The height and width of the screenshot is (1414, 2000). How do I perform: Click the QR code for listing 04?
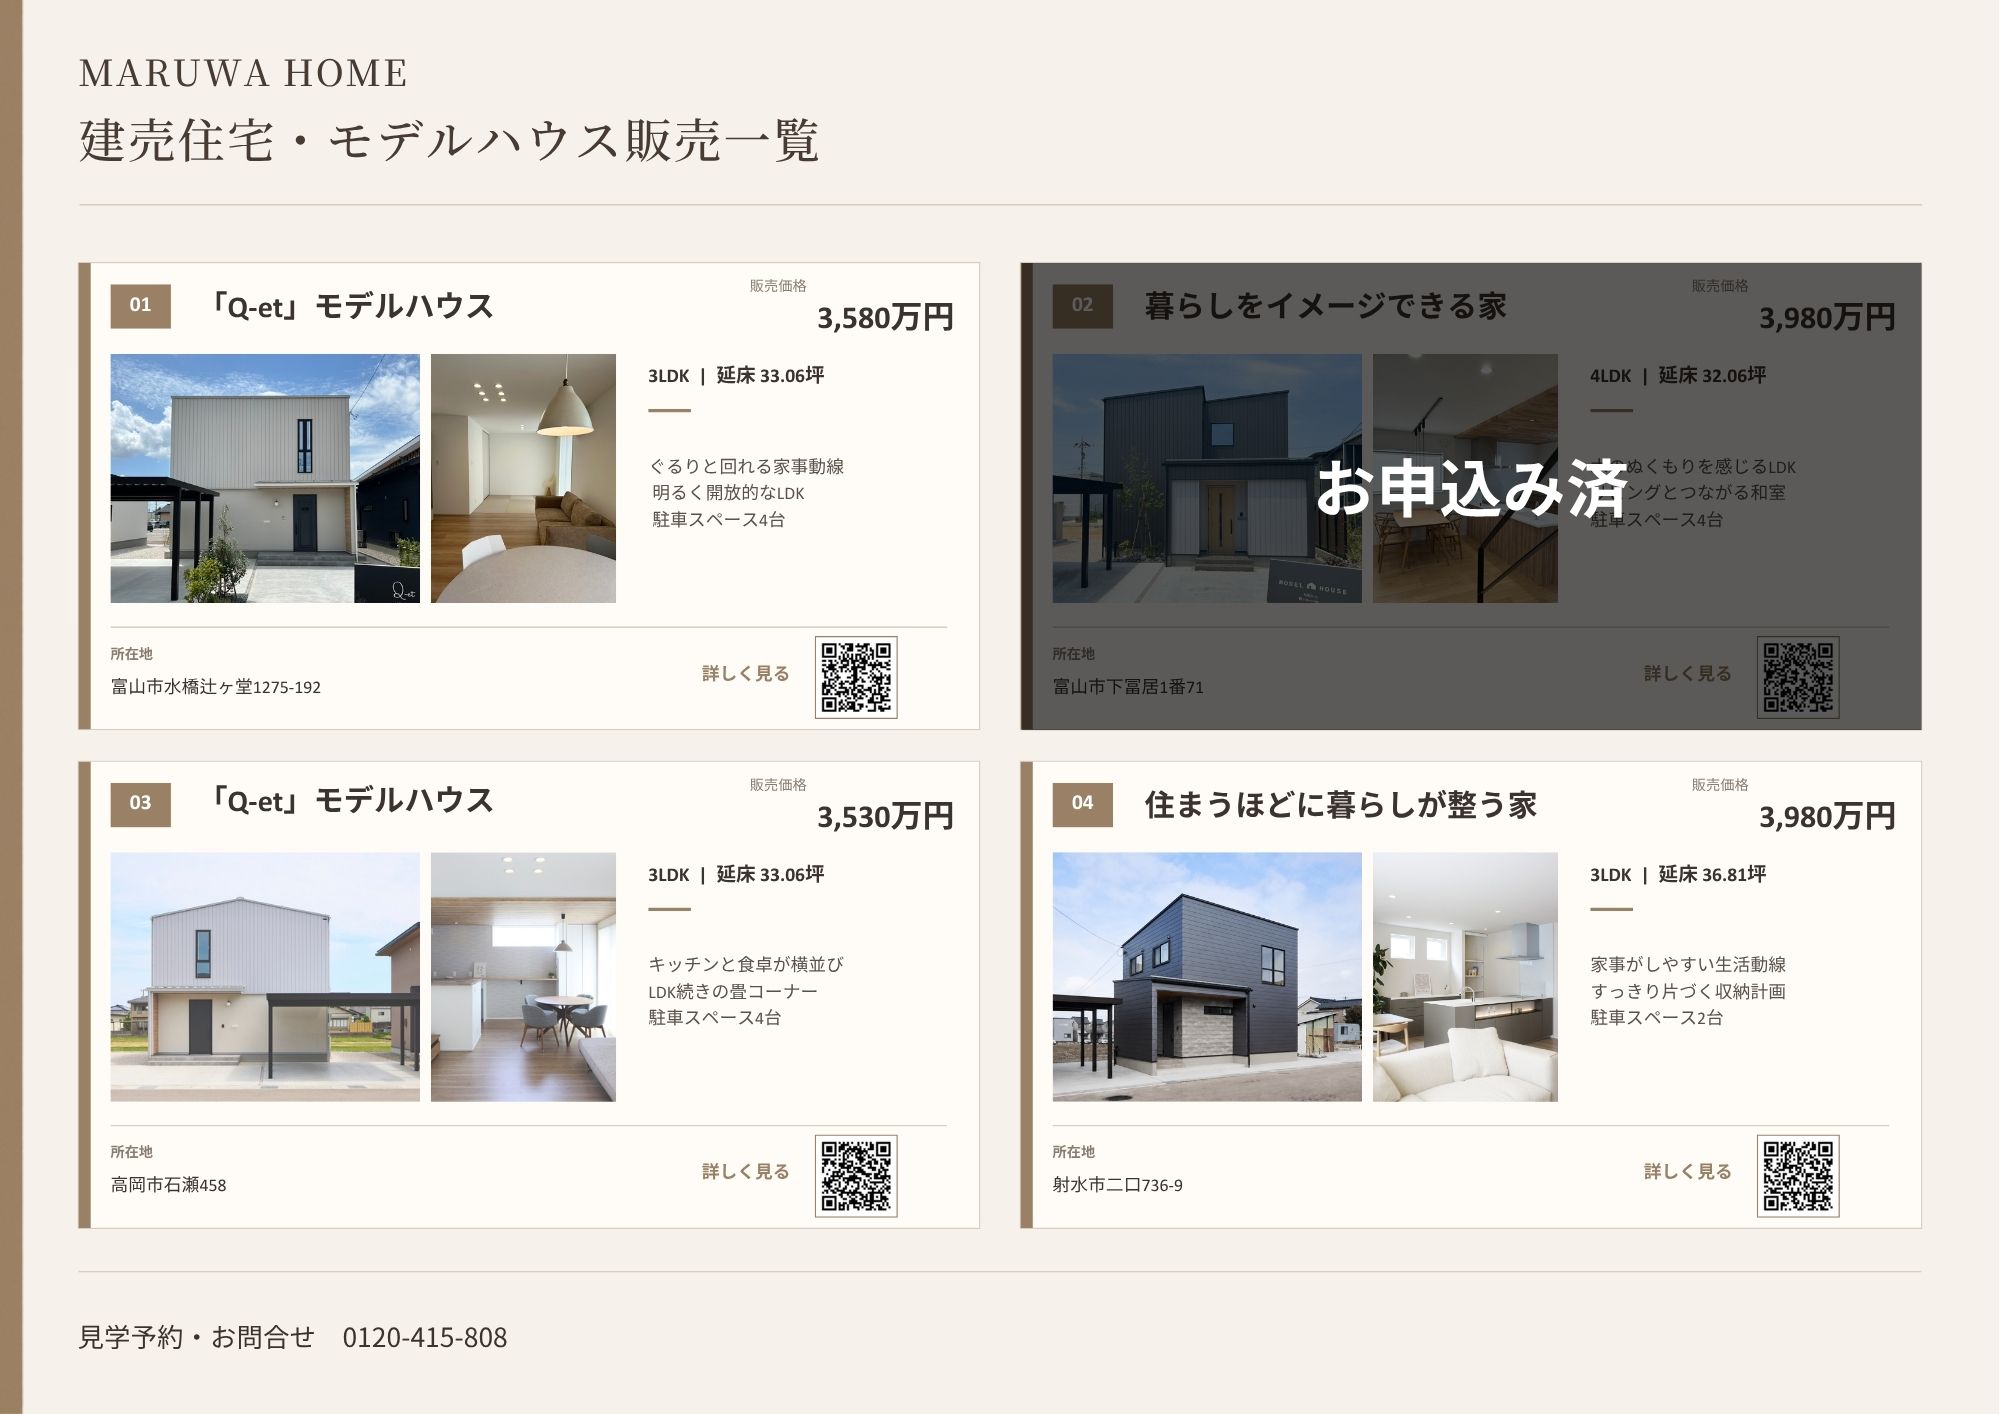(1798, 1176)
